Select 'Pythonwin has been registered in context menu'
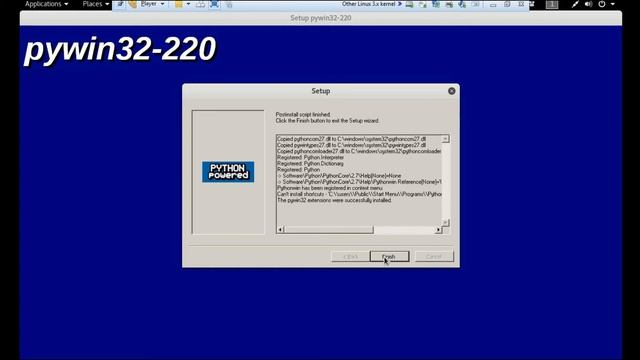 [330, 188]
